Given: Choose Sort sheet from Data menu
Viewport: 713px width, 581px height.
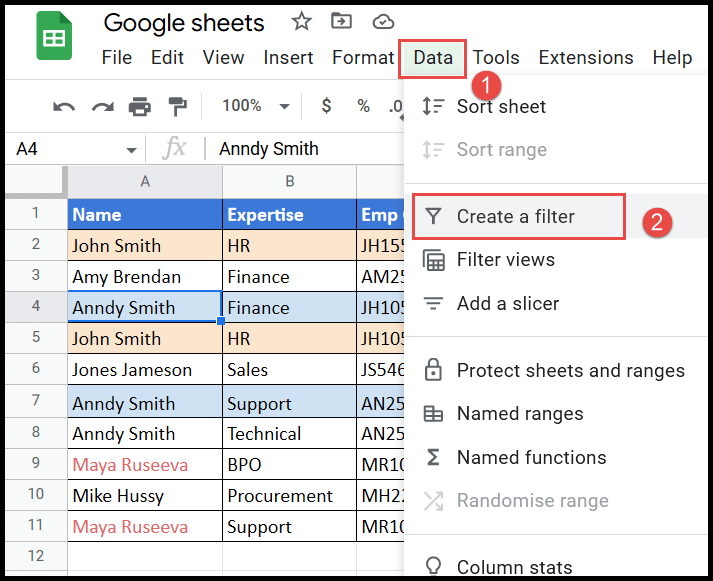Looking at the screenshot, I should (x=556, y=106).
